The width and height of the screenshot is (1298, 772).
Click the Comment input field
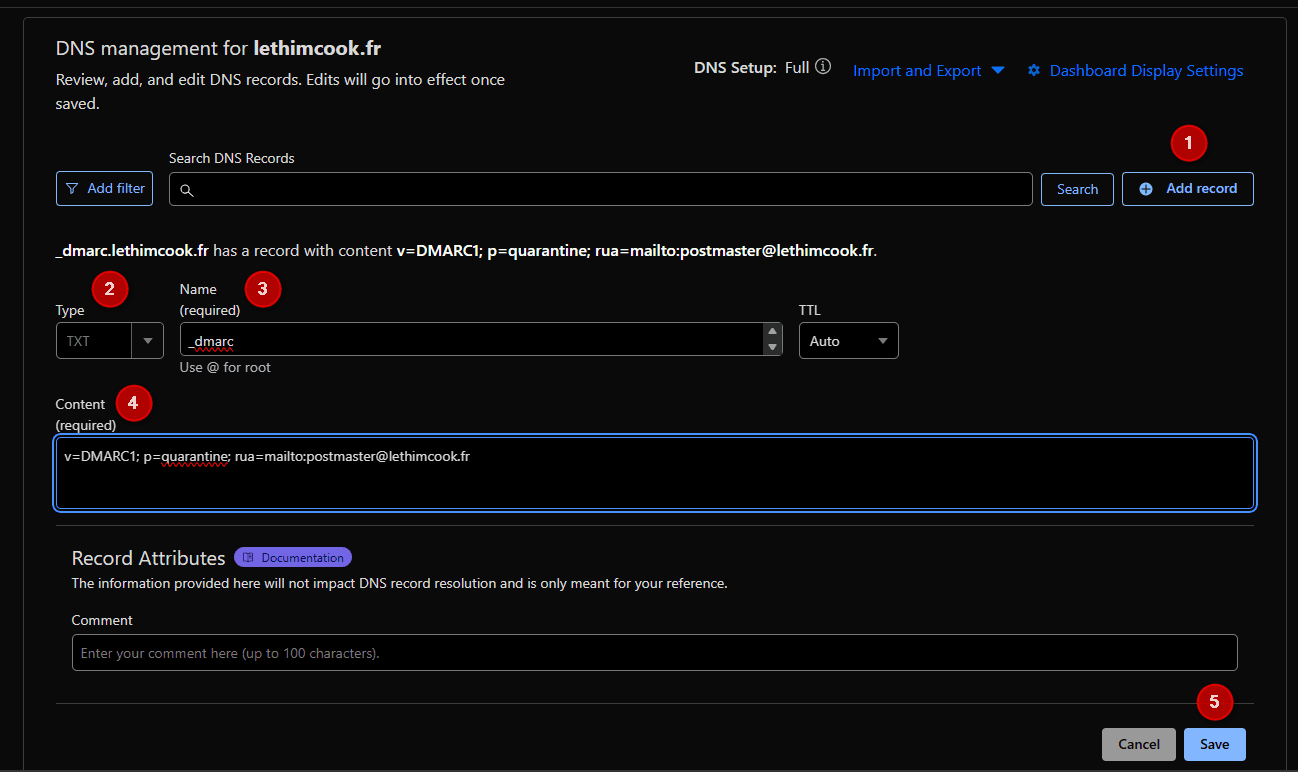point(654,653)
